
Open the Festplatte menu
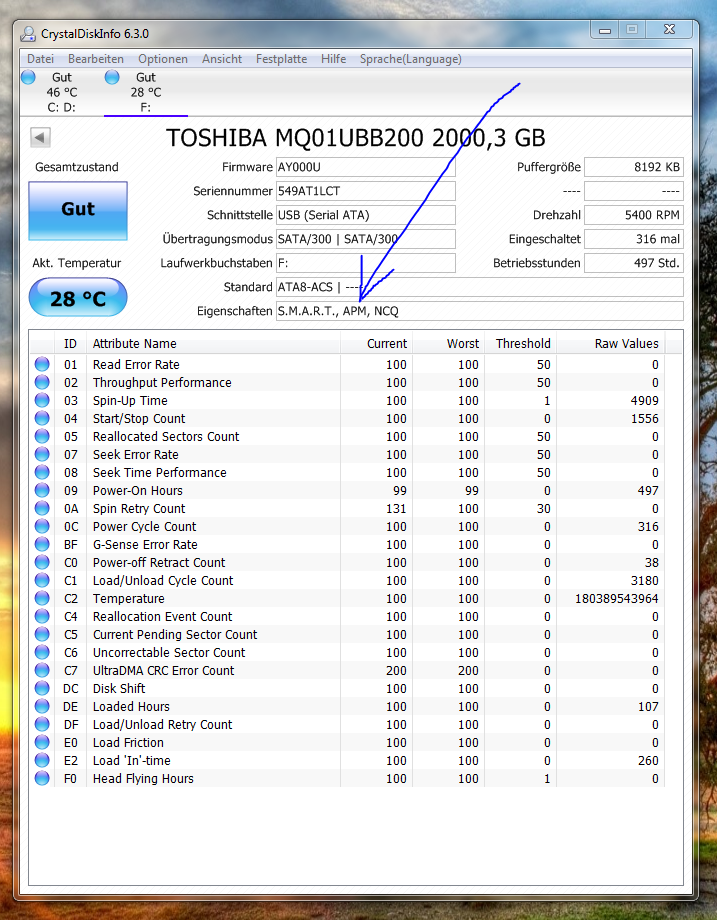281,59
